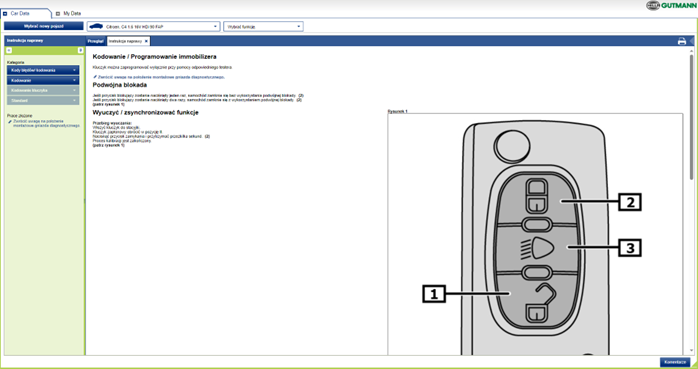698x369 pixels.
Task: Open the Wybrać funkcję dropdown
Action: (x=264, y=26)
